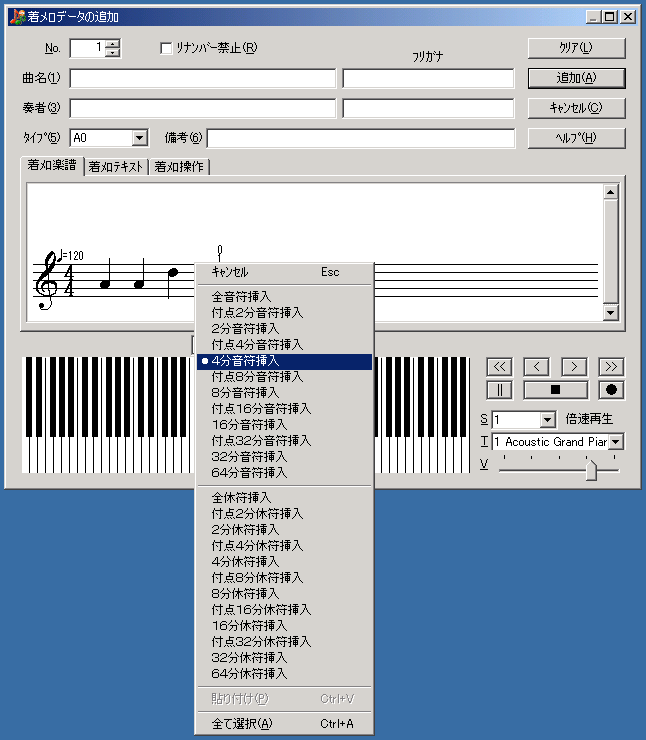
Task: Click the step back (<) button
Action: pos(537,367)
